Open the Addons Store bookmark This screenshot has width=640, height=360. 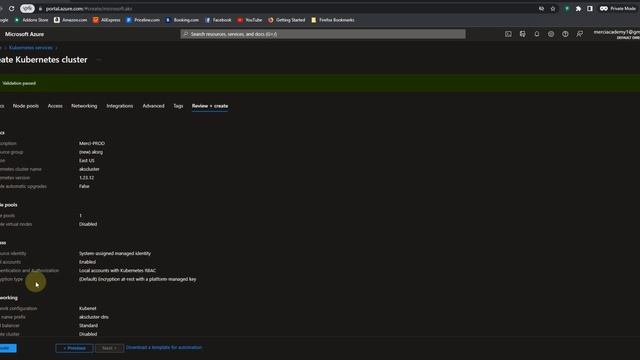[31, 20]
